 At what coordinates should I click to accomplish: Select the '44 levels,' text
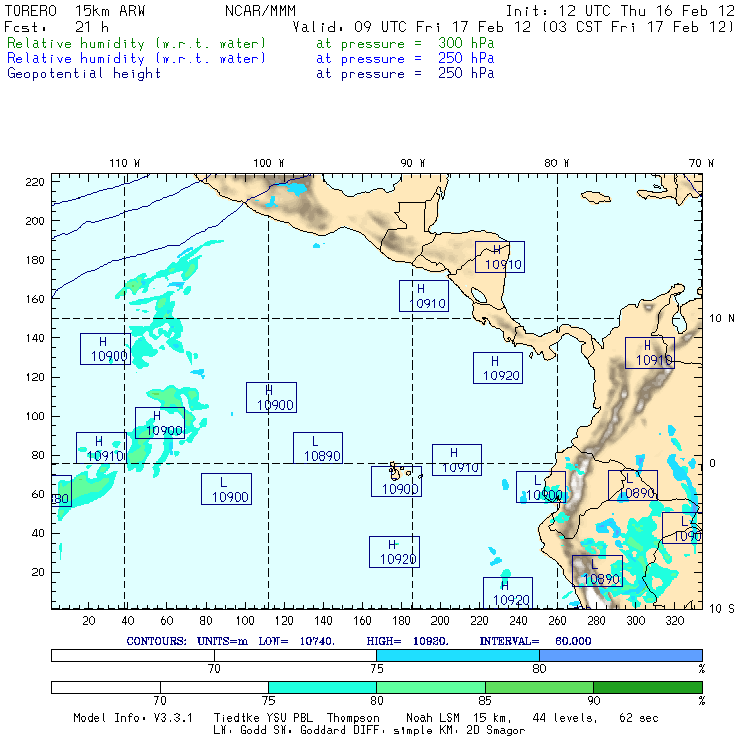(x=564, y=718)
